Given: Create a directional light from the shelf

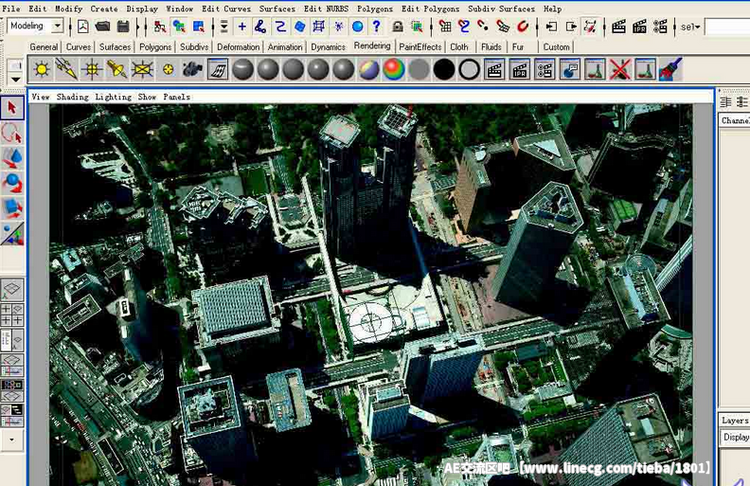Looking at the screenshot, I should [66, 68].
